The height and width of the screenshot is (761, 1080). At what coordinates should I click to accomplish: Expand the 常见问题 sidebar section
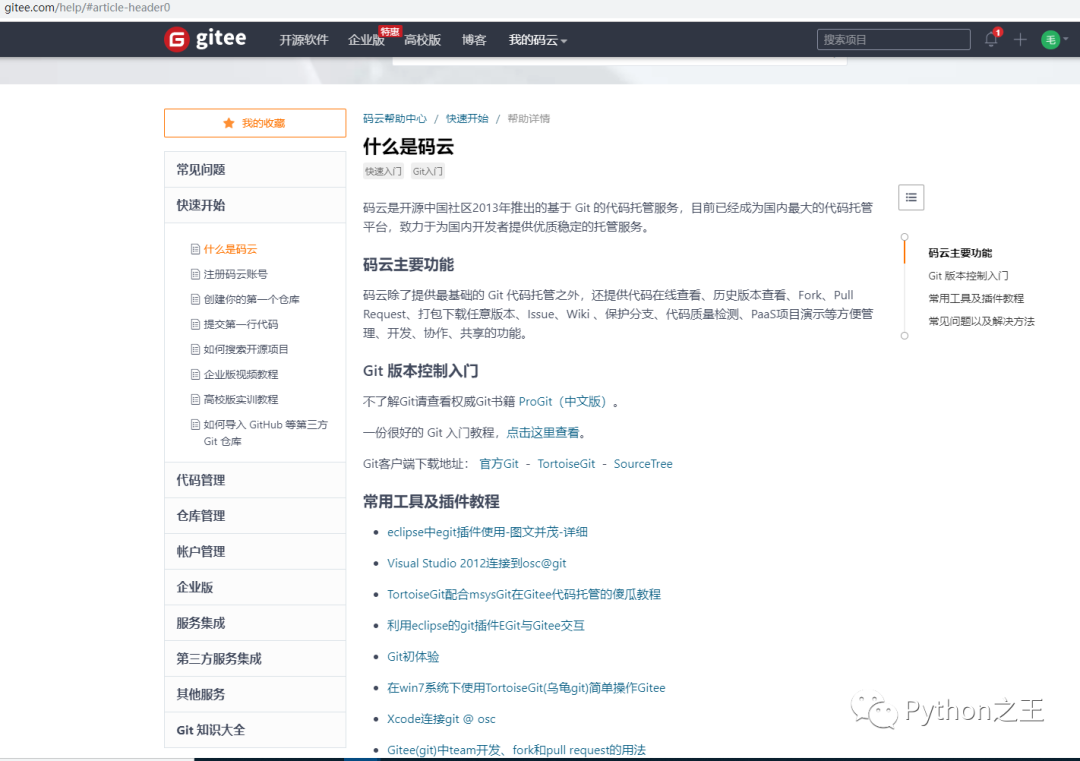click(x=255, y=169)
